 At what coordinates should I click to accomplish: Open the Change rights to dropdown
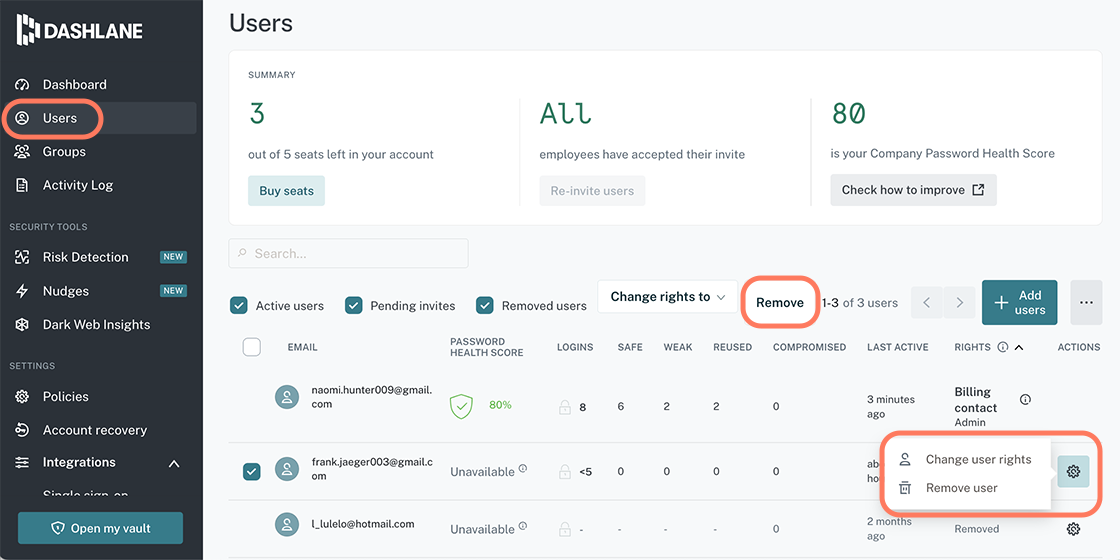(x=667, y=297)
